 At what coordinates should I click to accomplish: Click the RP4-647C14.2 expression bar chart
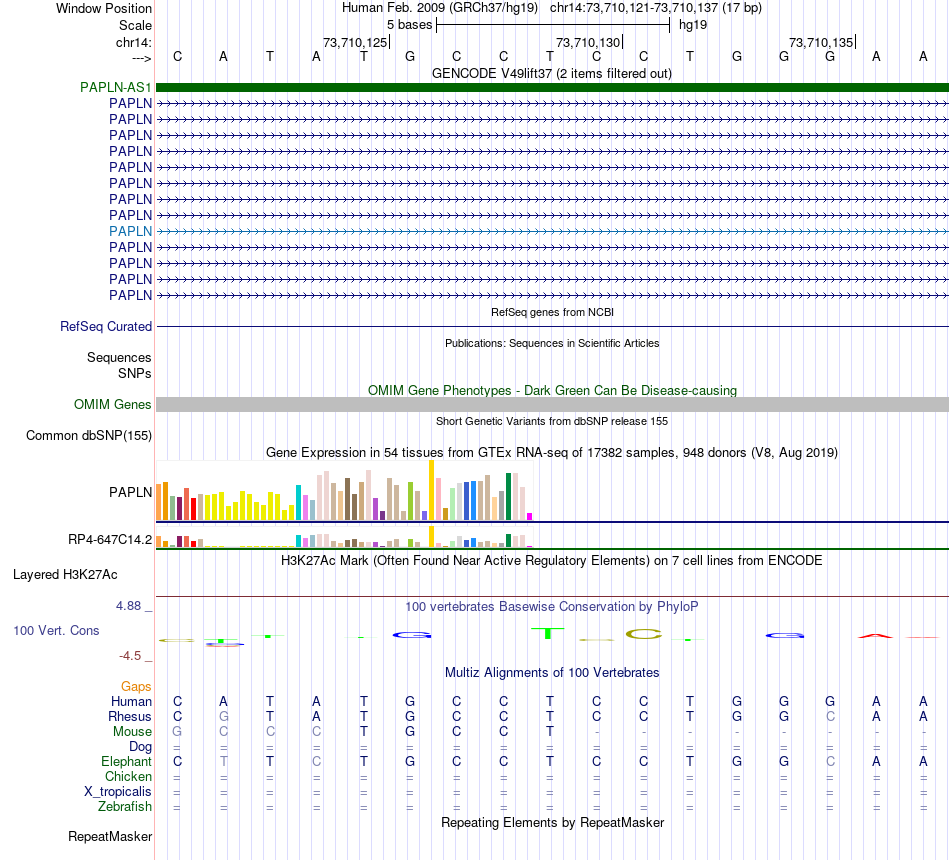[344, 537]
